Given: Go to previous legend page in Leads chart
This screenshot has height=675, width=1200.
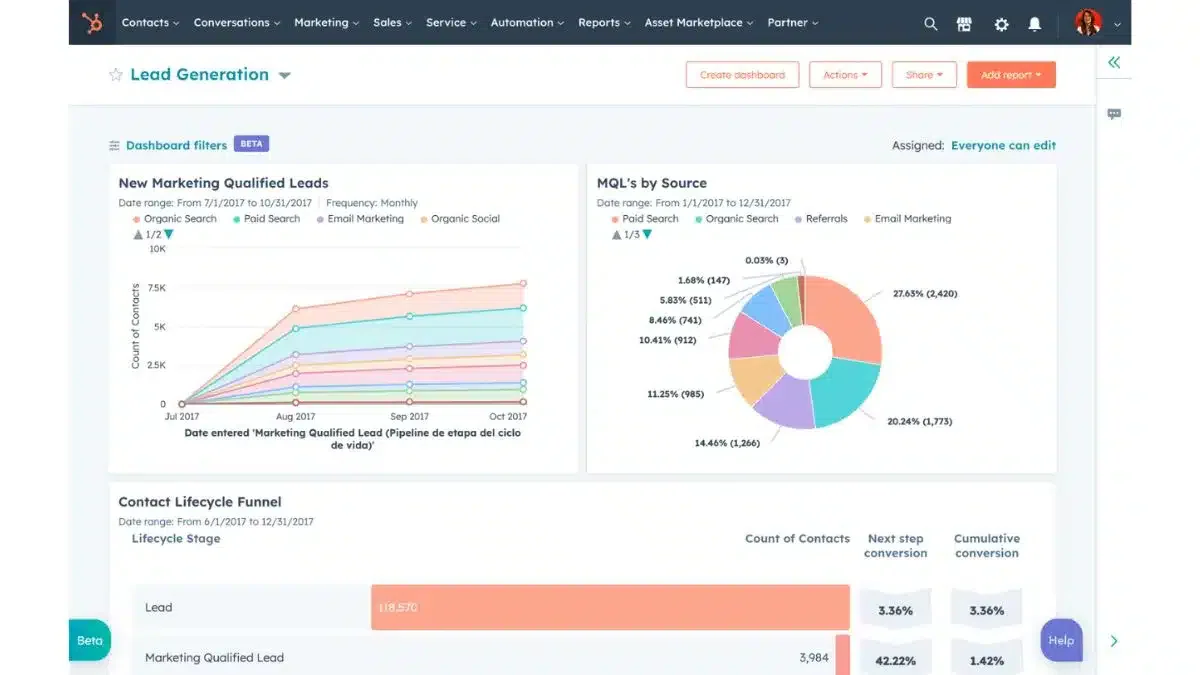Looking at the screenshot, I should point(138,234).
